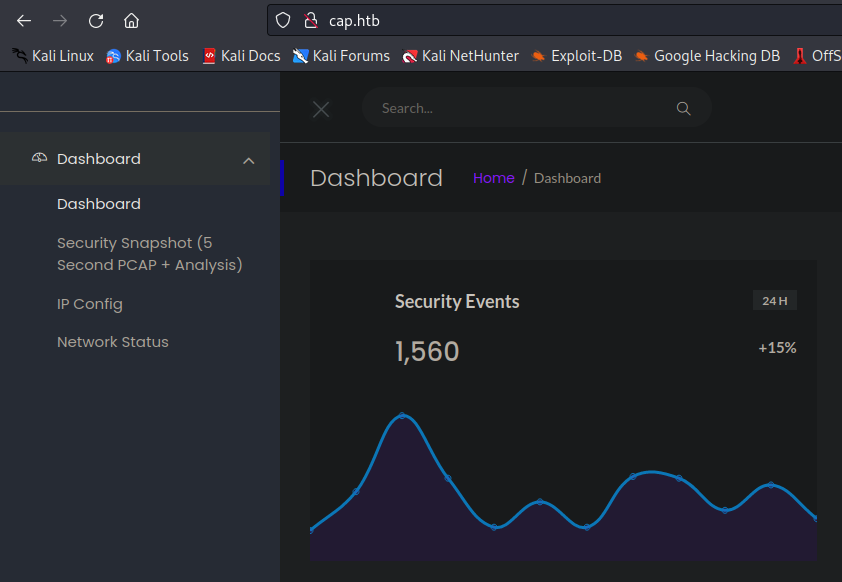Open the IP Config page
This screenshot has width=842, height=582.
tap(89, 303)
